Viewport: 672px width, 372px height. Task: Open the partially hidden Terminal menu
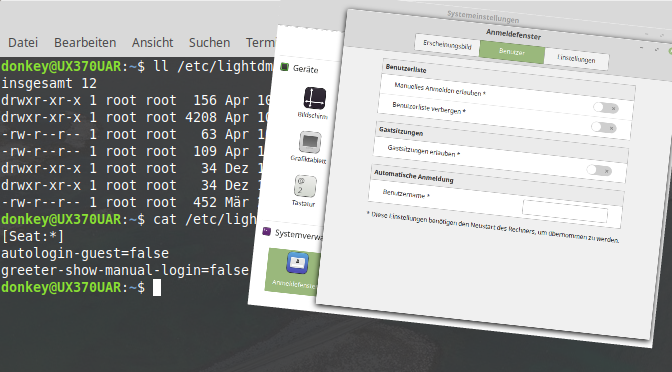pyautogui.click(x=261, y=42)
